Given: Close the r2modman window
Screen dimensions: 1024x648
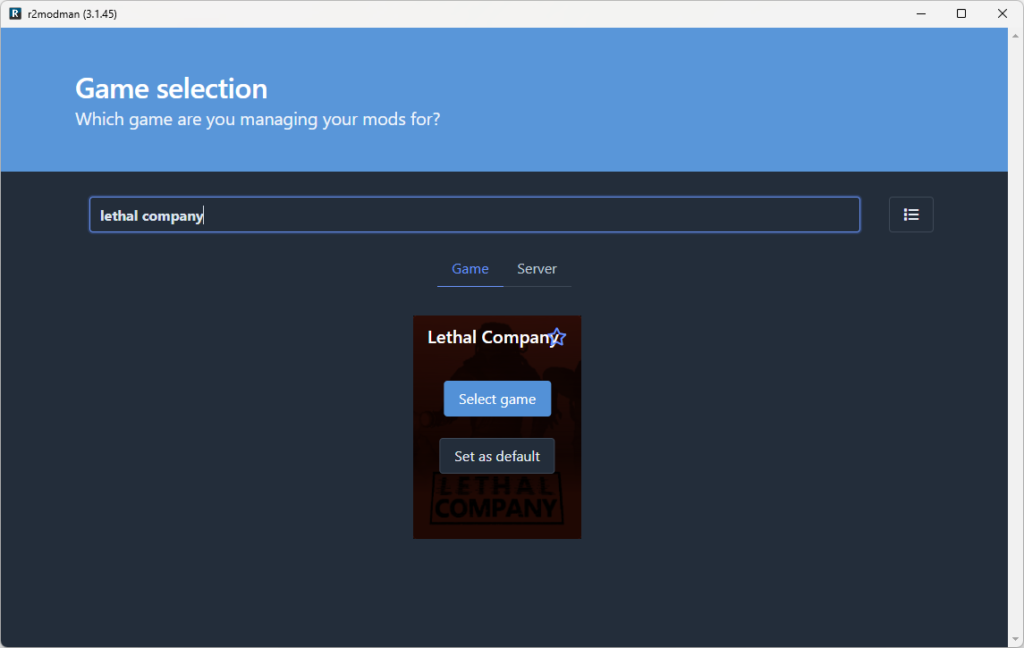Looking at the screenshot, I should pyautogui.click(x=1002, y=14).
